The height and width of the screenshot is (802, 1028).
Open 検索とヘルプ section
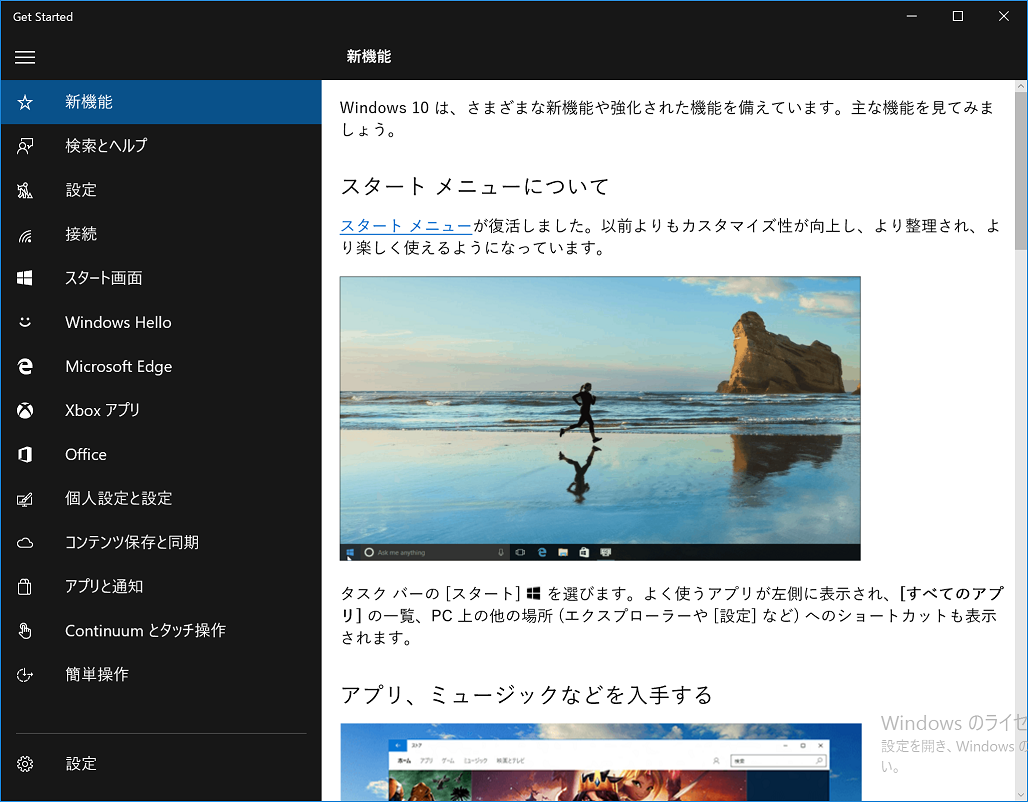161,146
